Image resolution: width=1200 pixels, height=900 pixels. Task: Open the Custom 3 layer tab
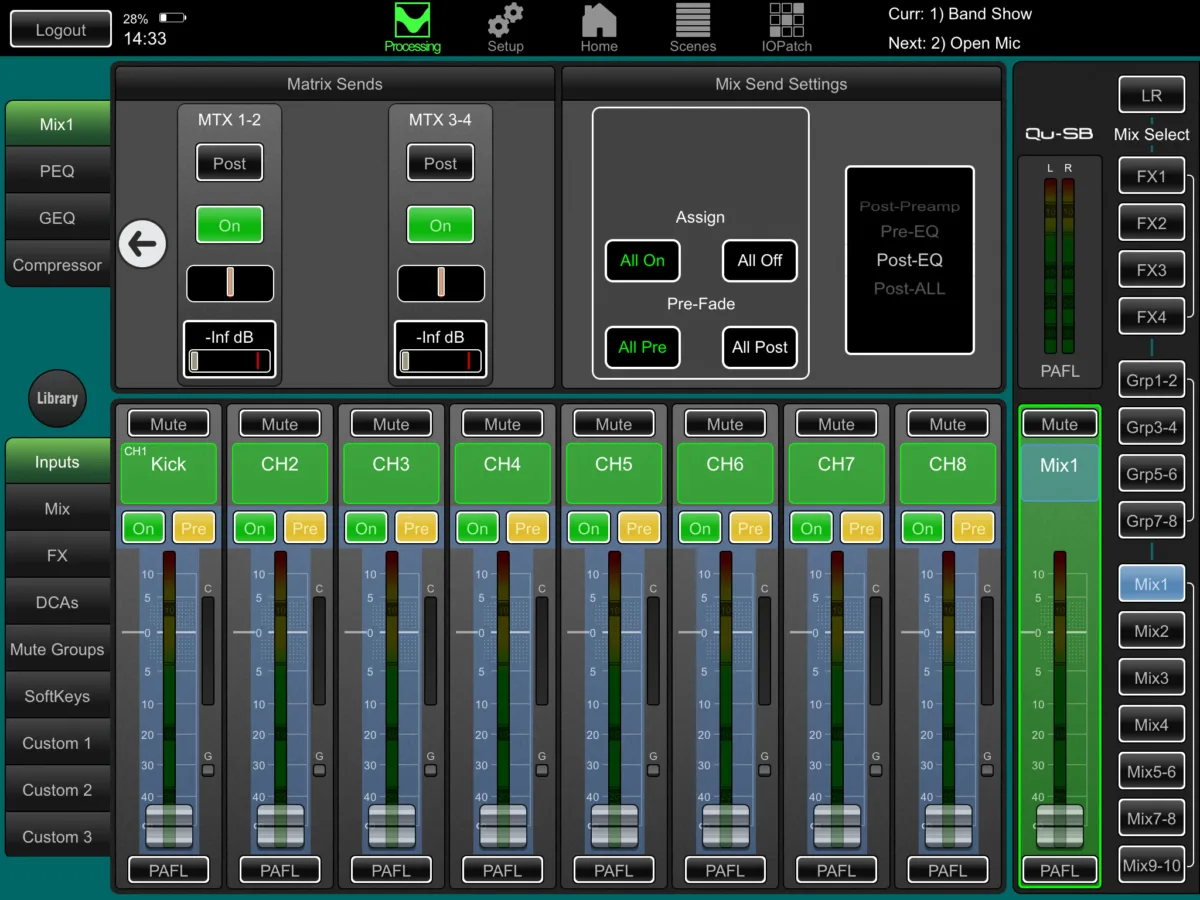57,838
